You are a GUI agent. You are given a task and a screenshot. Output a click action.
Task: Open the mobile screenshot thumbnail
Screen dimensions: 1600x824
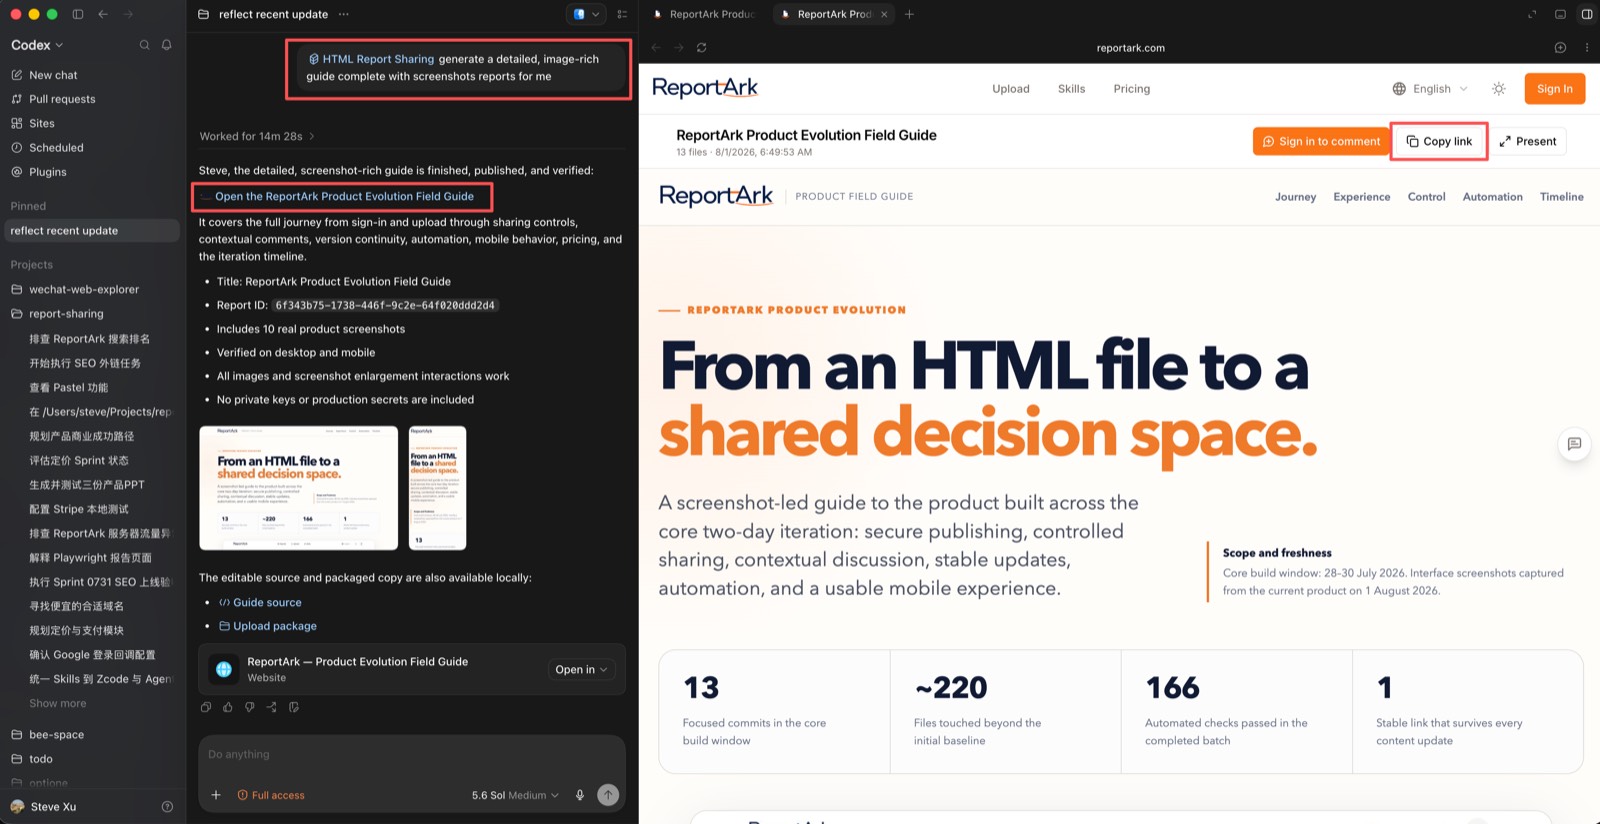(438, 488)
